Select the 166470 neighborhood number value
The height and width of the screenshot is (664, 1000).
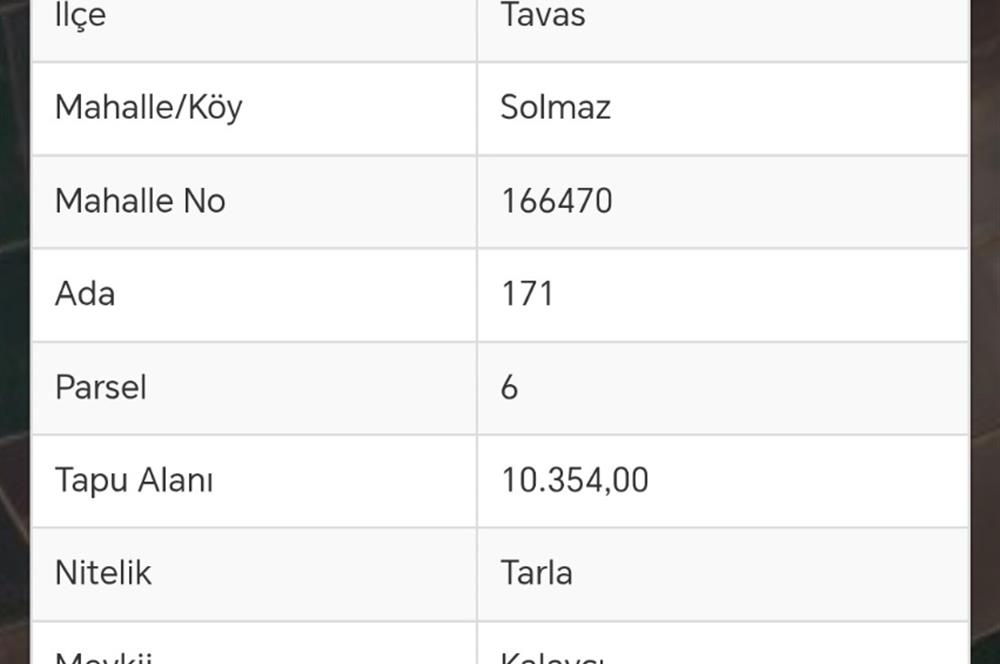coord(556,201)
